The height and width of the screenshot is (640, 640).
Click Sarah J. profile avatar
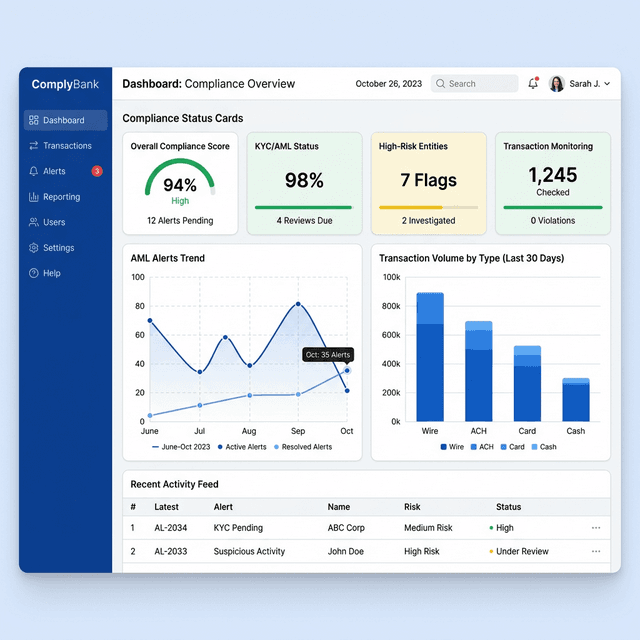[556, 84]
